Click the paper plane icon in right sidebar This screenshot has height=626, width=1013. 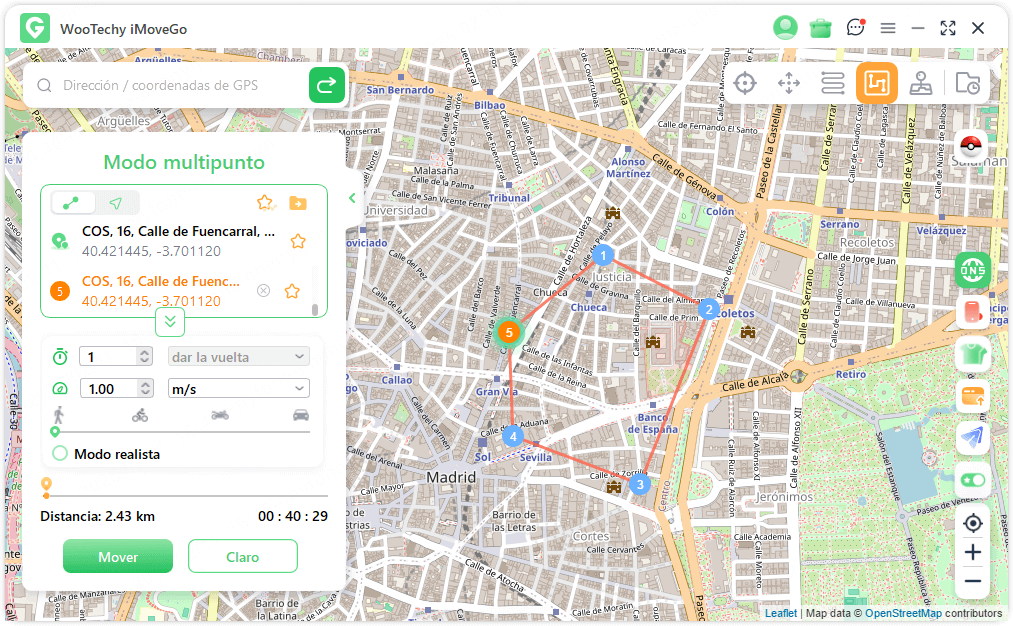[971, 438]
